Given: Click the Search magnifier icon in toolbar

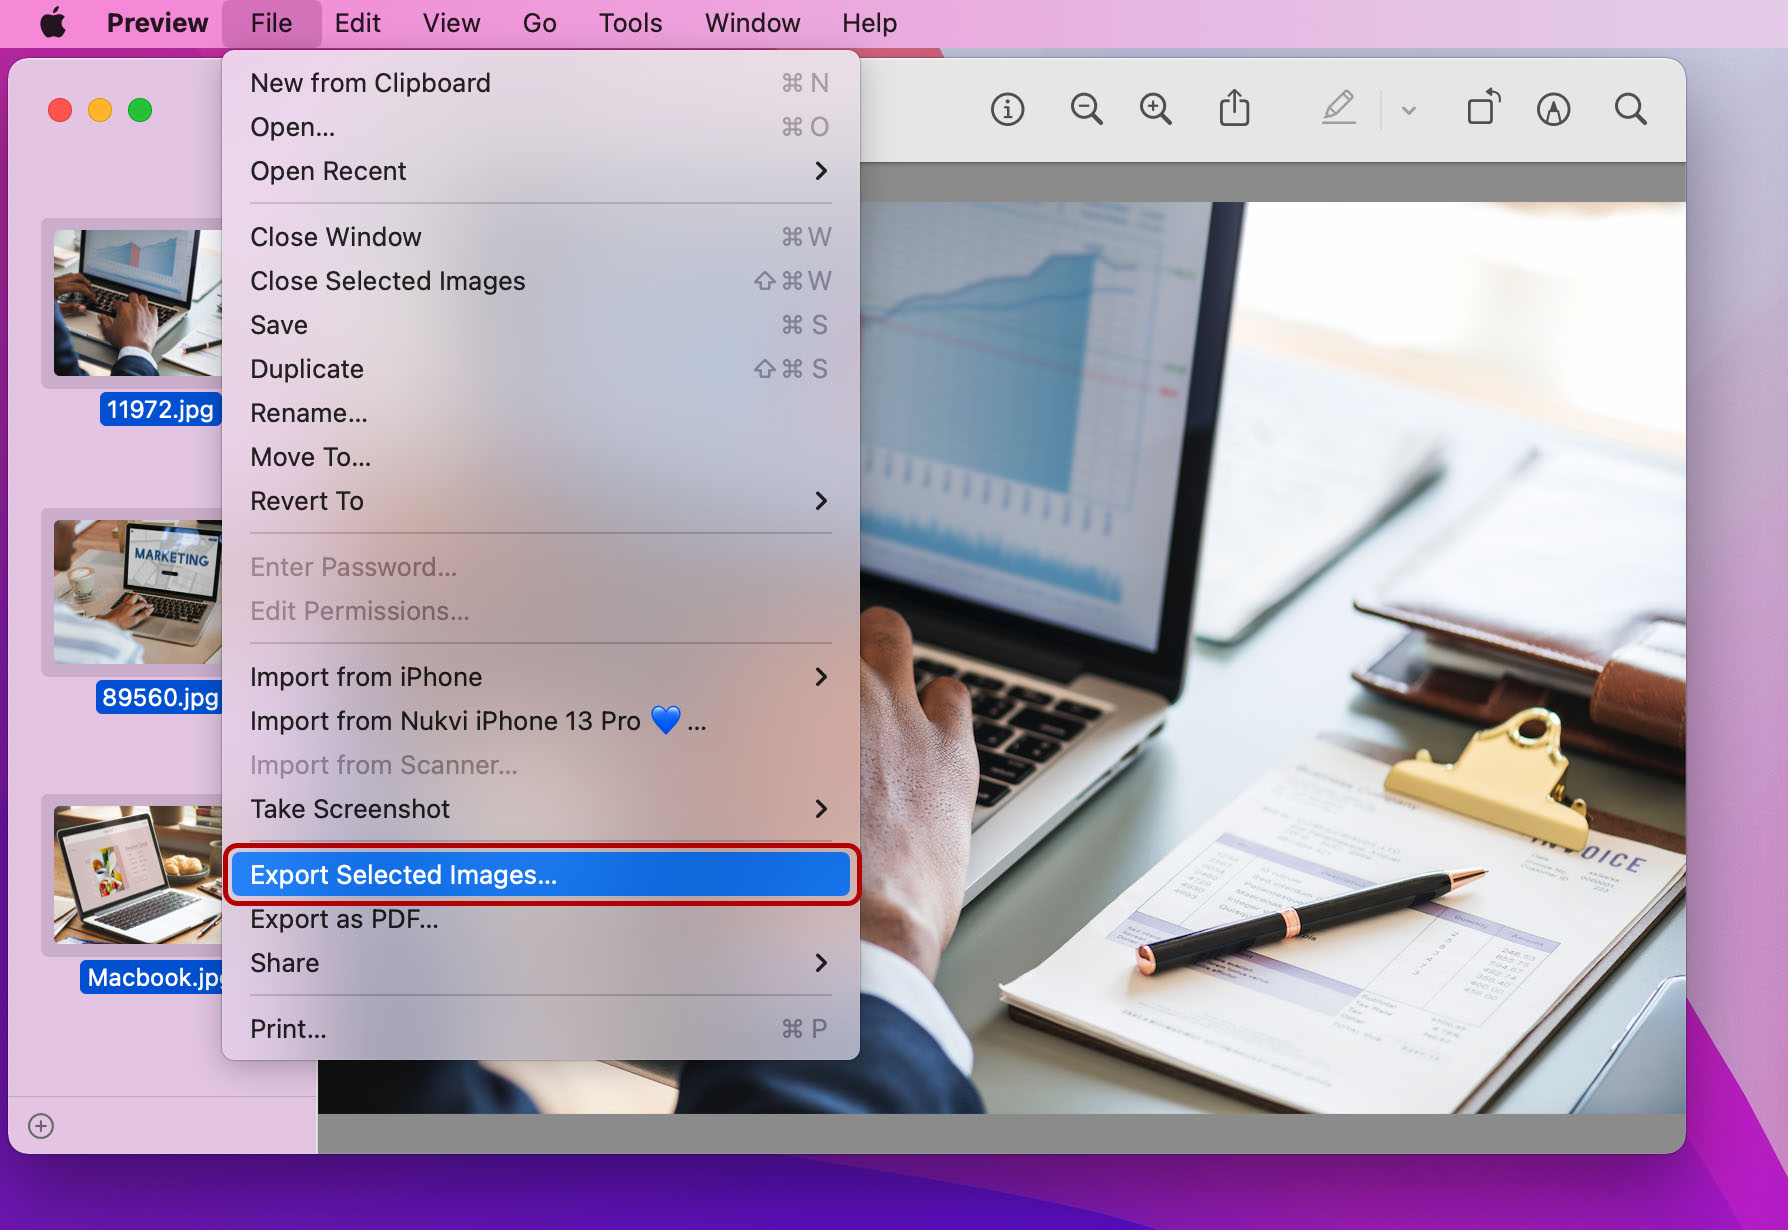Looking at the screenshot, I should (x=1630, y=109).
